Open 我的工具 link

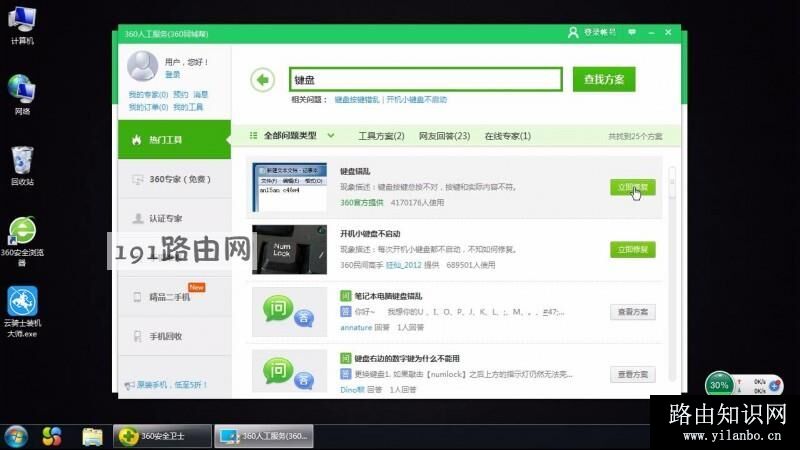coord(188,107)
